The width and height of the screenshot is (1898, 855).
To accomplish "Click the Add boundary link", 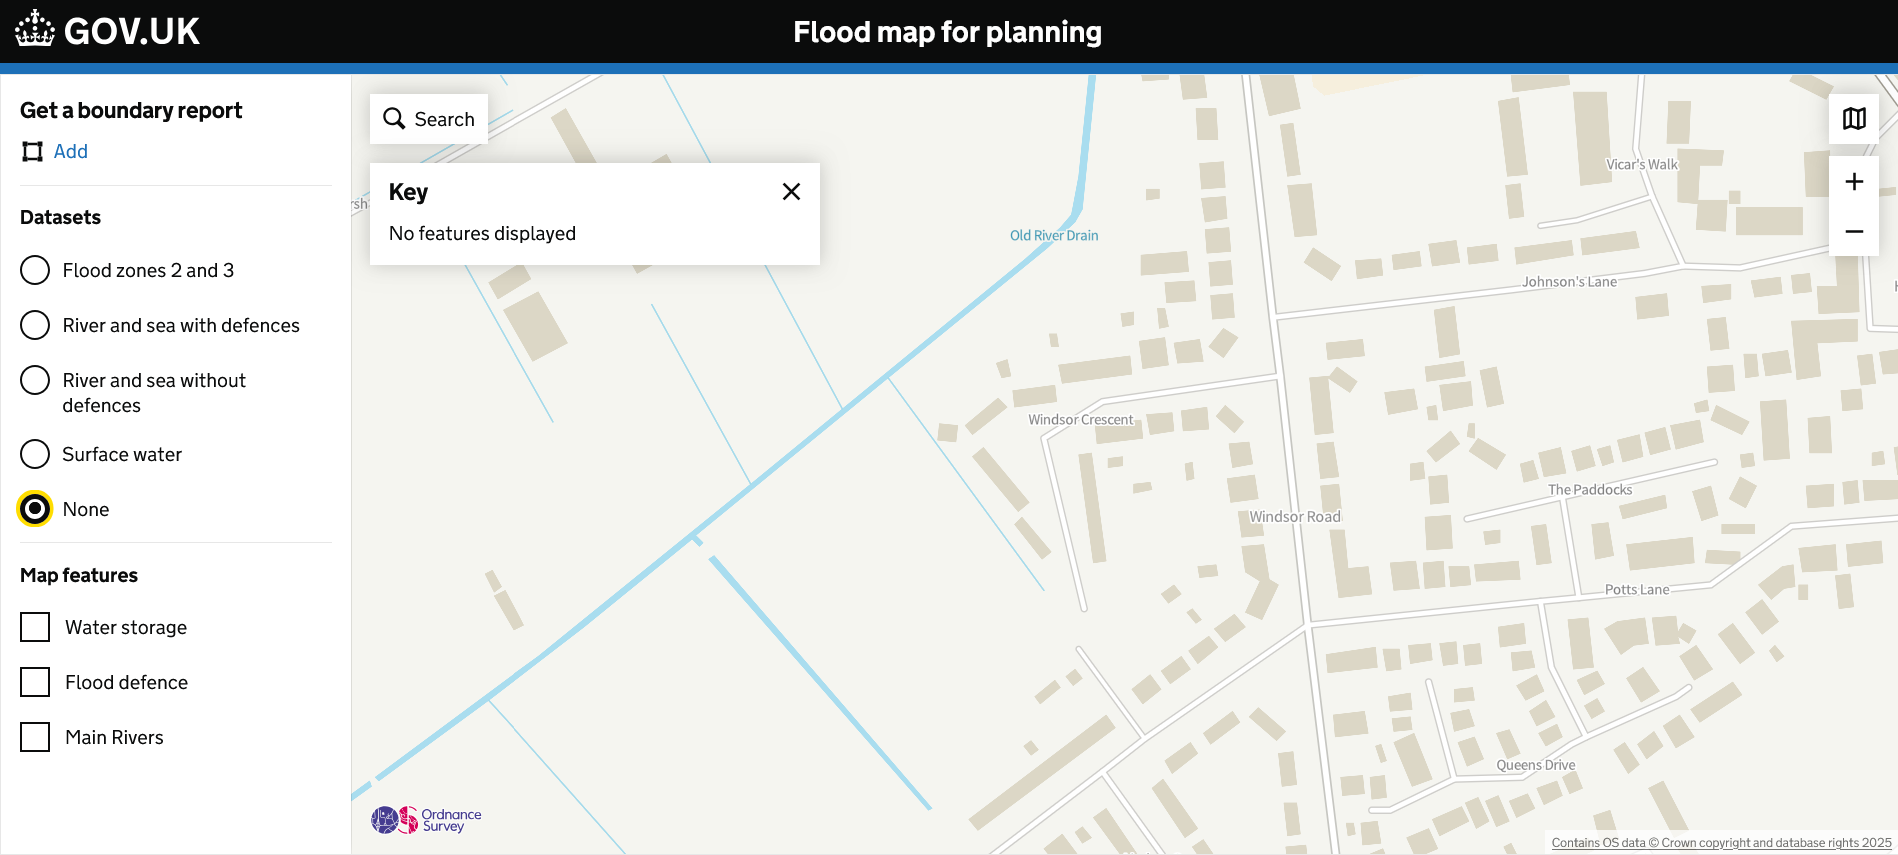I will tap(70, 151).
